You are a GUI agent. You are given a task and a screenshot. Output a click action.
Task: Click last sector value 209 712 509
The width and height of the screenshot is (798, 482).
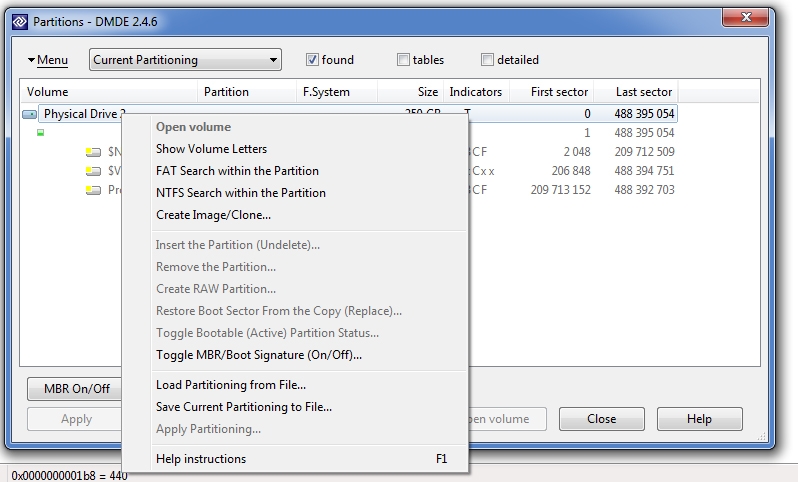click(x=644, y=152)
